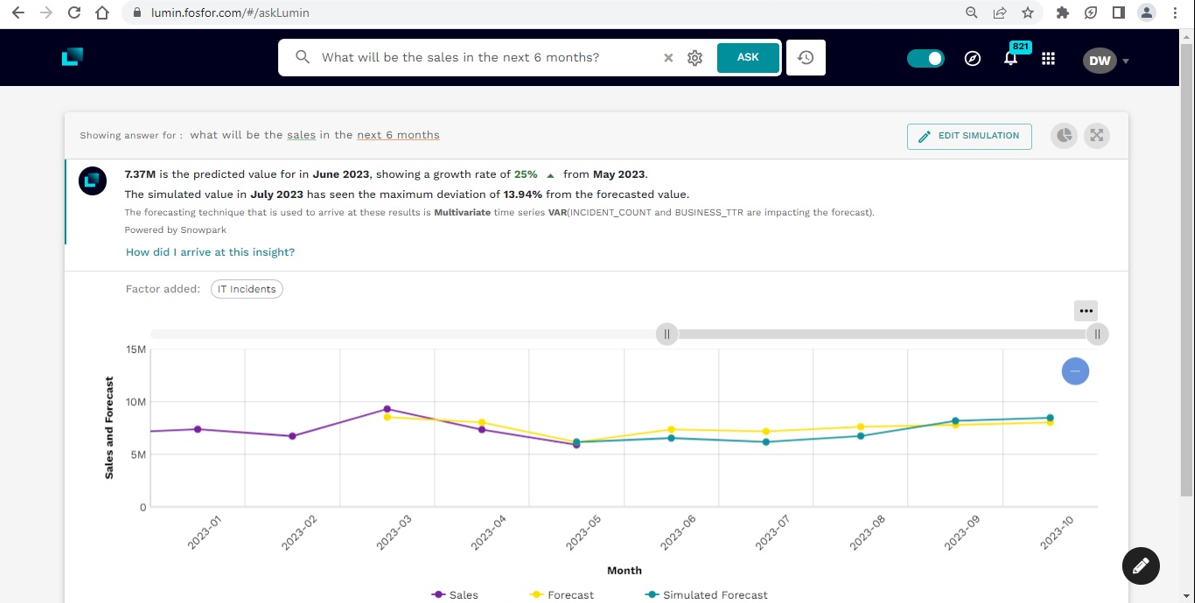
Task: Open the browser three-dot menu
Action: point(1176,13)
